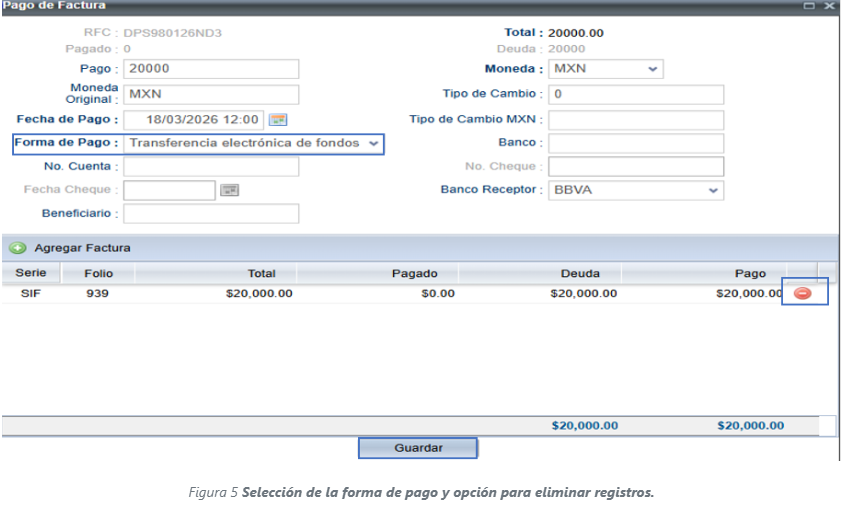Open the Fecha de Pago calendar picker
This screenshot has width=843, height=513.
[x=278, y=120]
